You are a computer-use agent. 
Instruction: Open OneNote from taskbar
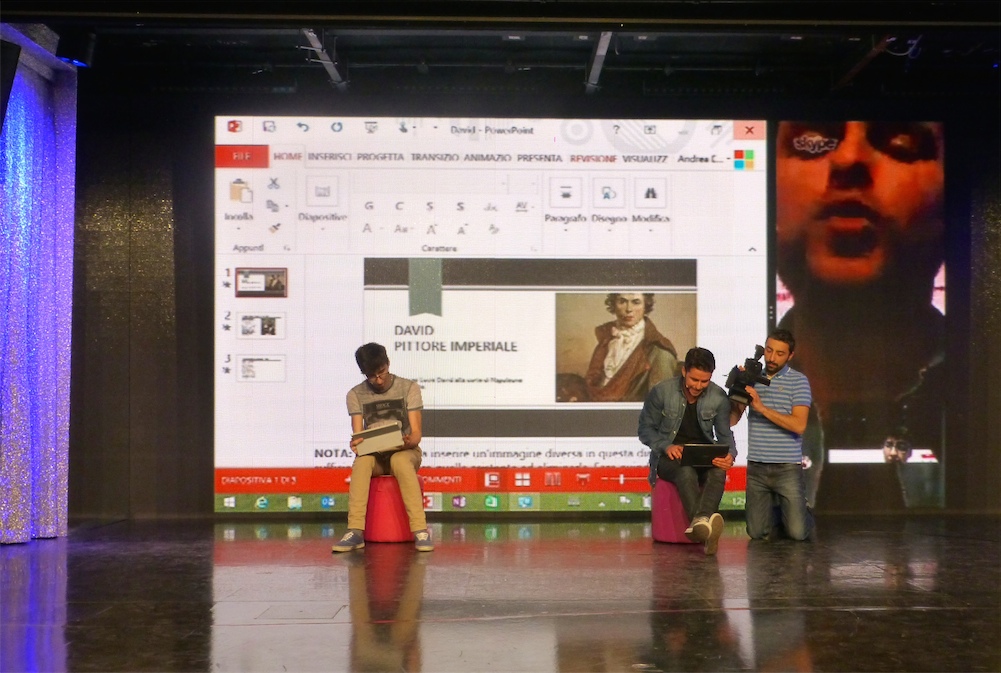[458, 502]
